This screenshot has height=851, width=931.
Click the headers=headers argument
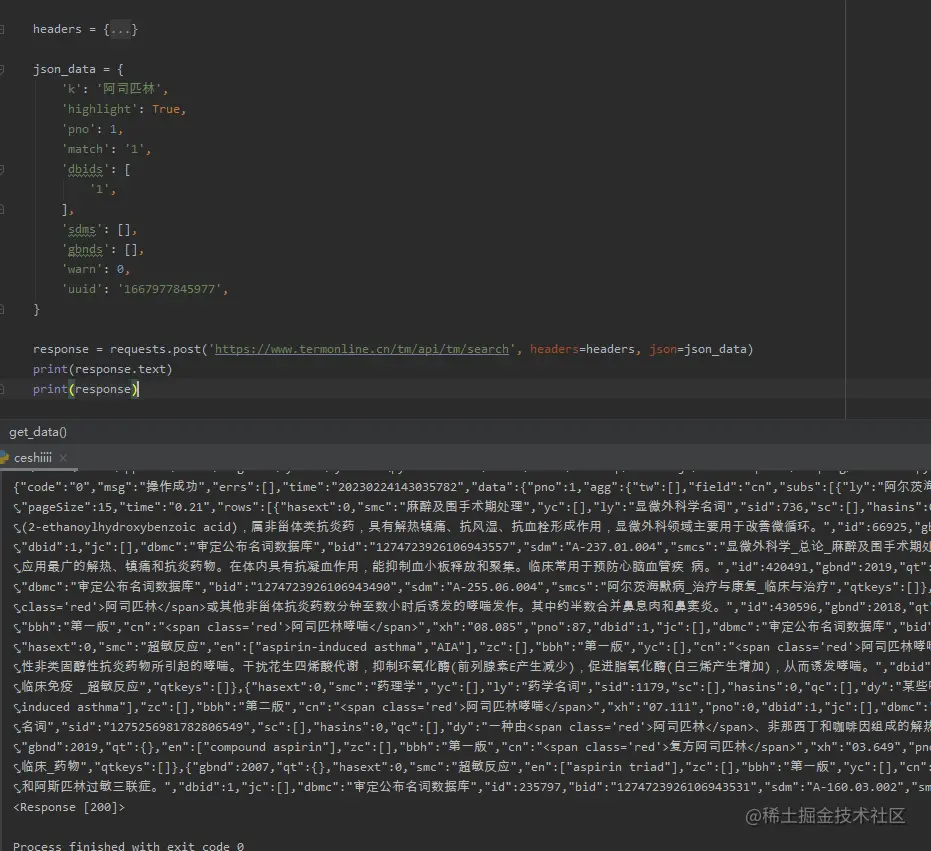(582, 349)
